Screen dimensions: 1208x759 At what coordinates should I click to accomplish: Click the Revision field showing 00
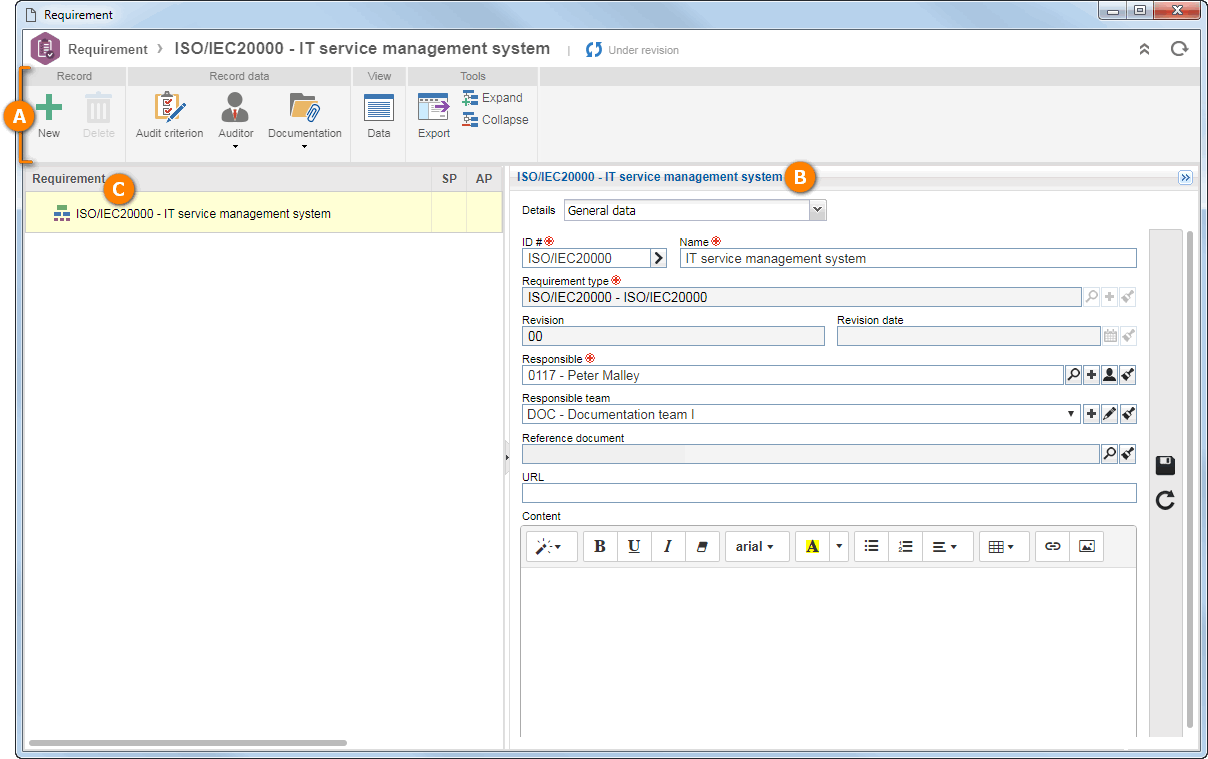[673, 336]
